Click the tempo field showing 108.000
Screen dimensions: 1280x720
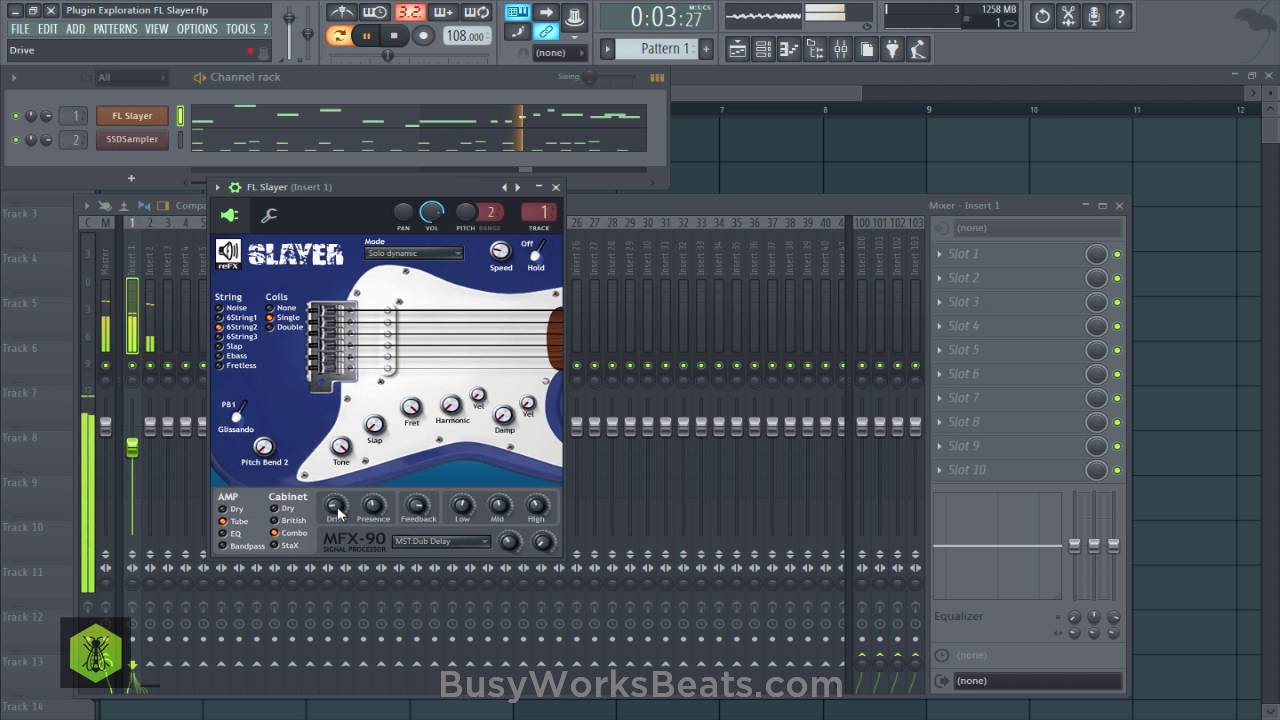[467, 36]
